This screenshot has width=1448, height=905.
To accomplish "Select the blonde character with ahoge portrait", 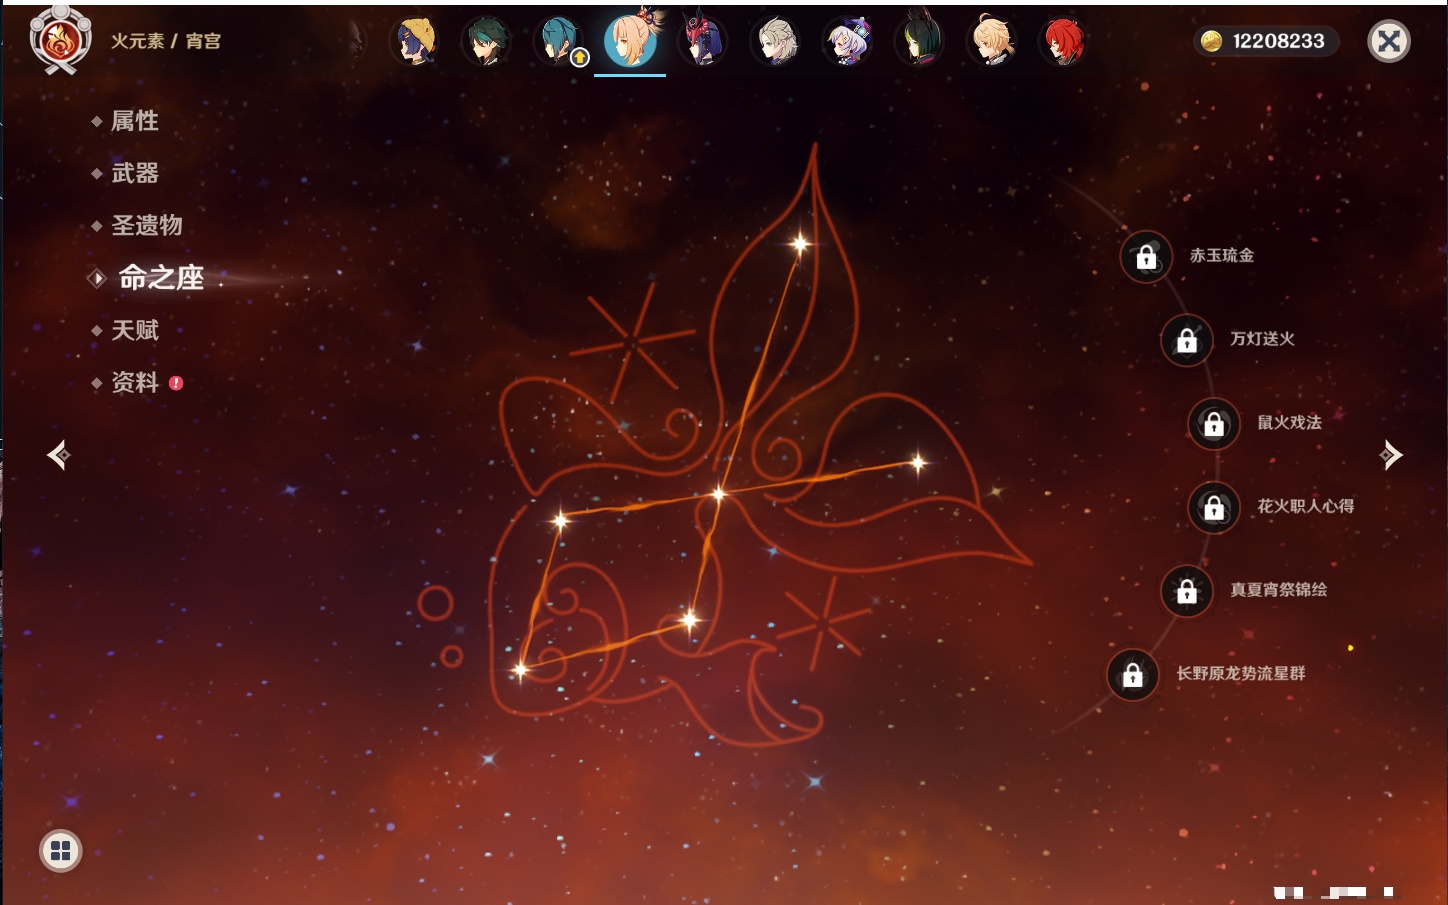I will 991,42.
